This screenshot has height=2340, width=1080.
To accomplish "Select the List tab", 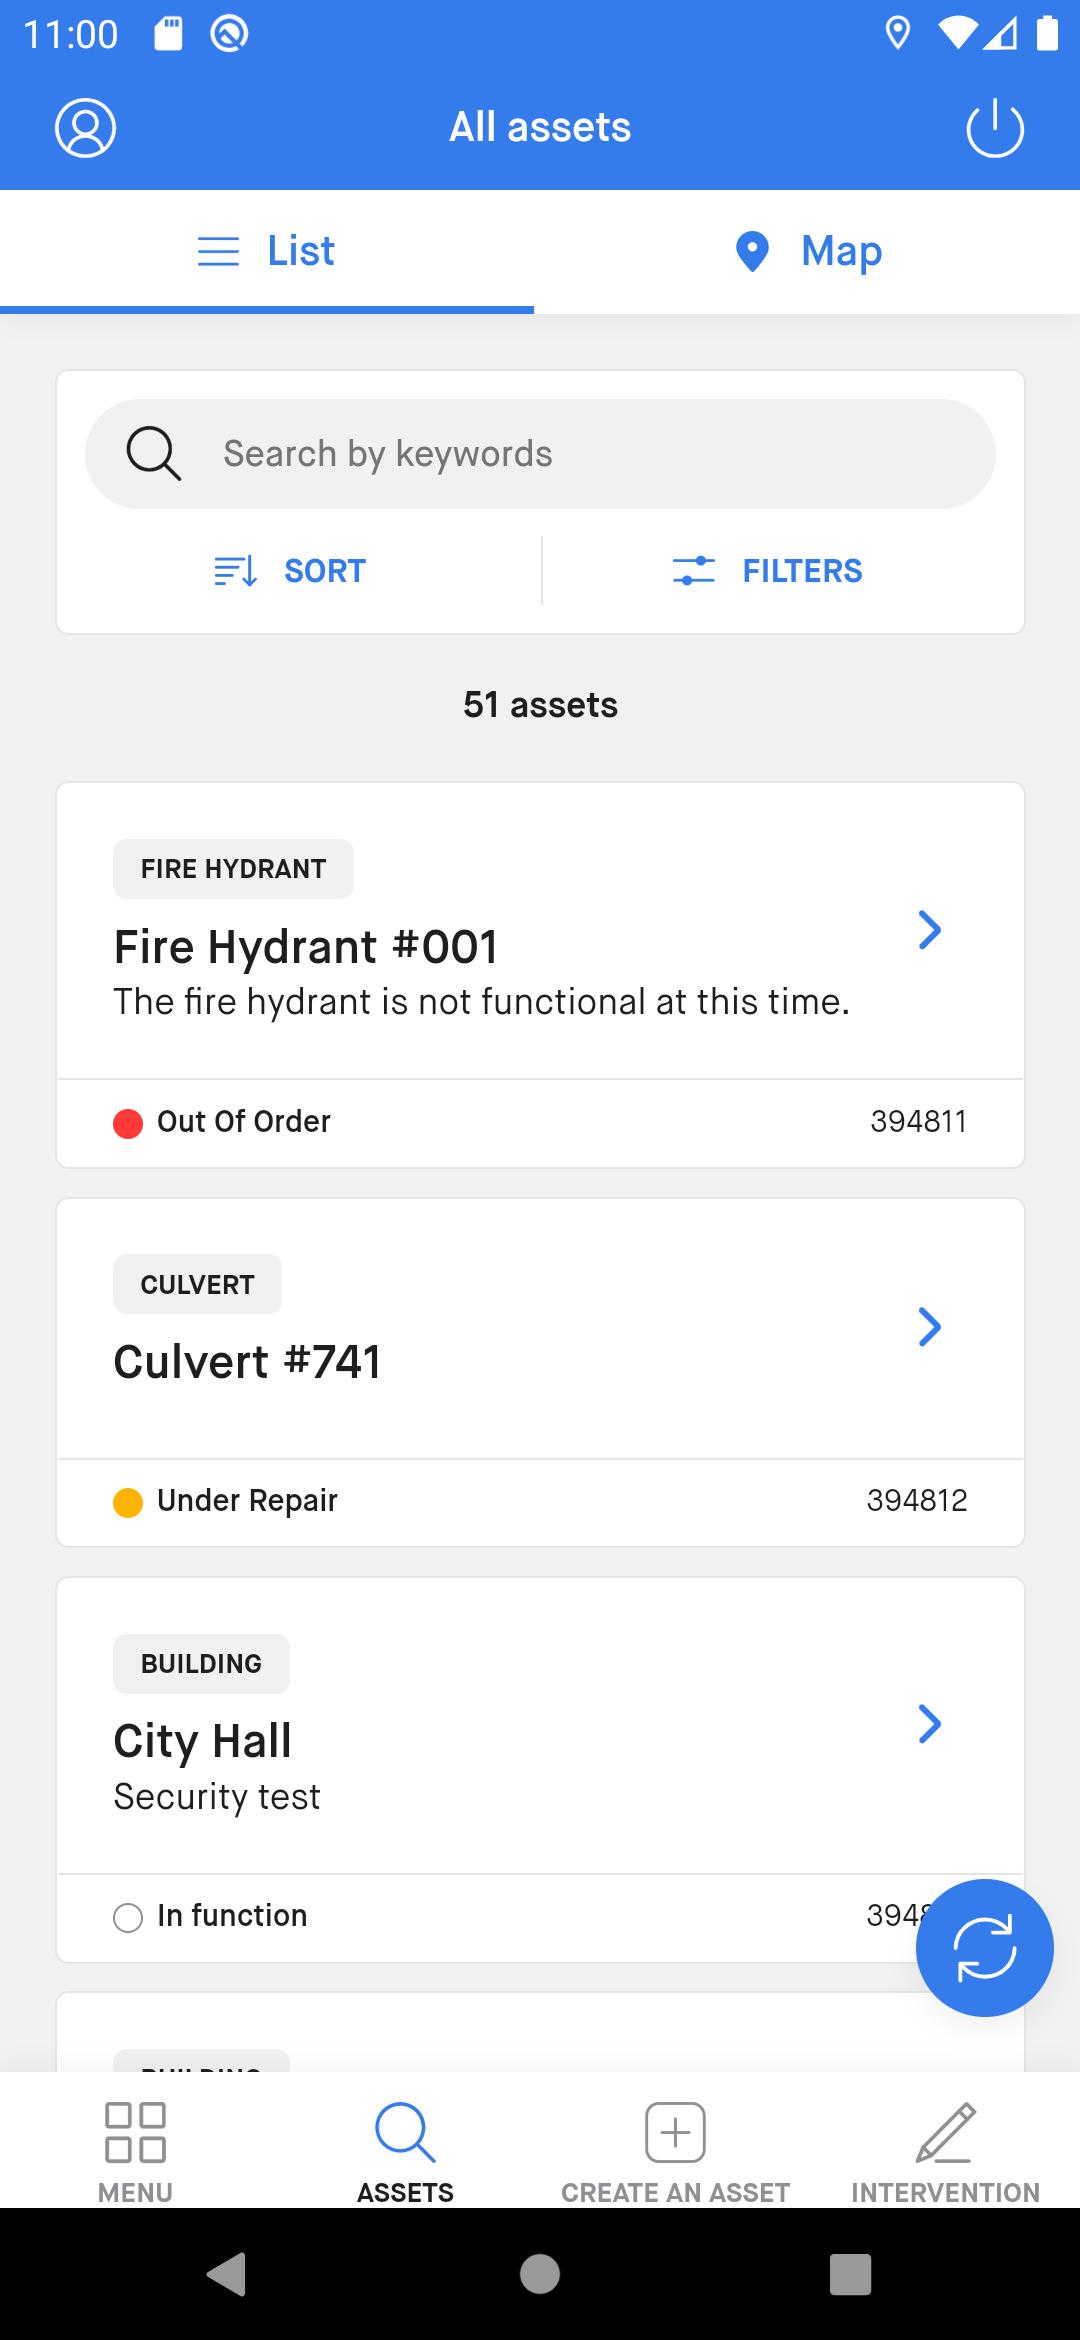I will [x=267, y=251].
